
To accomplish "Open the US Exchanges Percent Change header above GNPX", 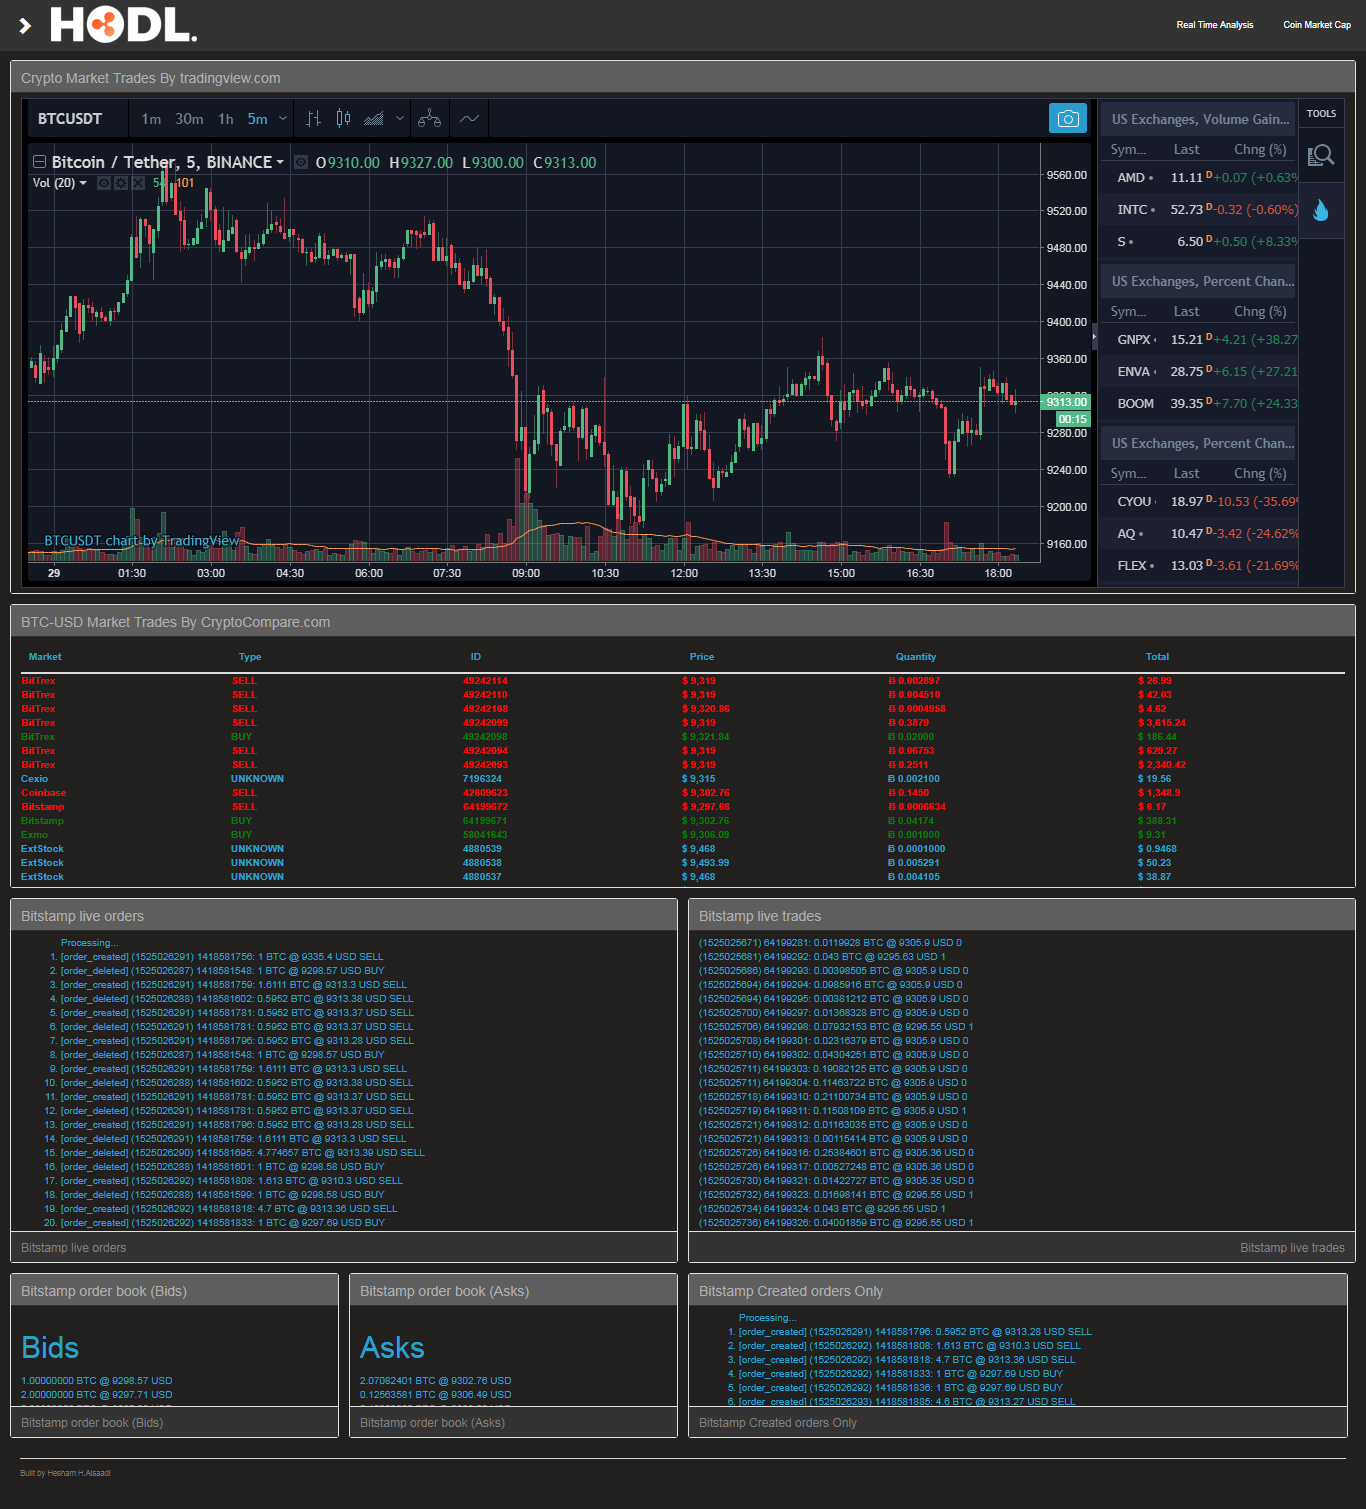I will tap(1199, 281).
